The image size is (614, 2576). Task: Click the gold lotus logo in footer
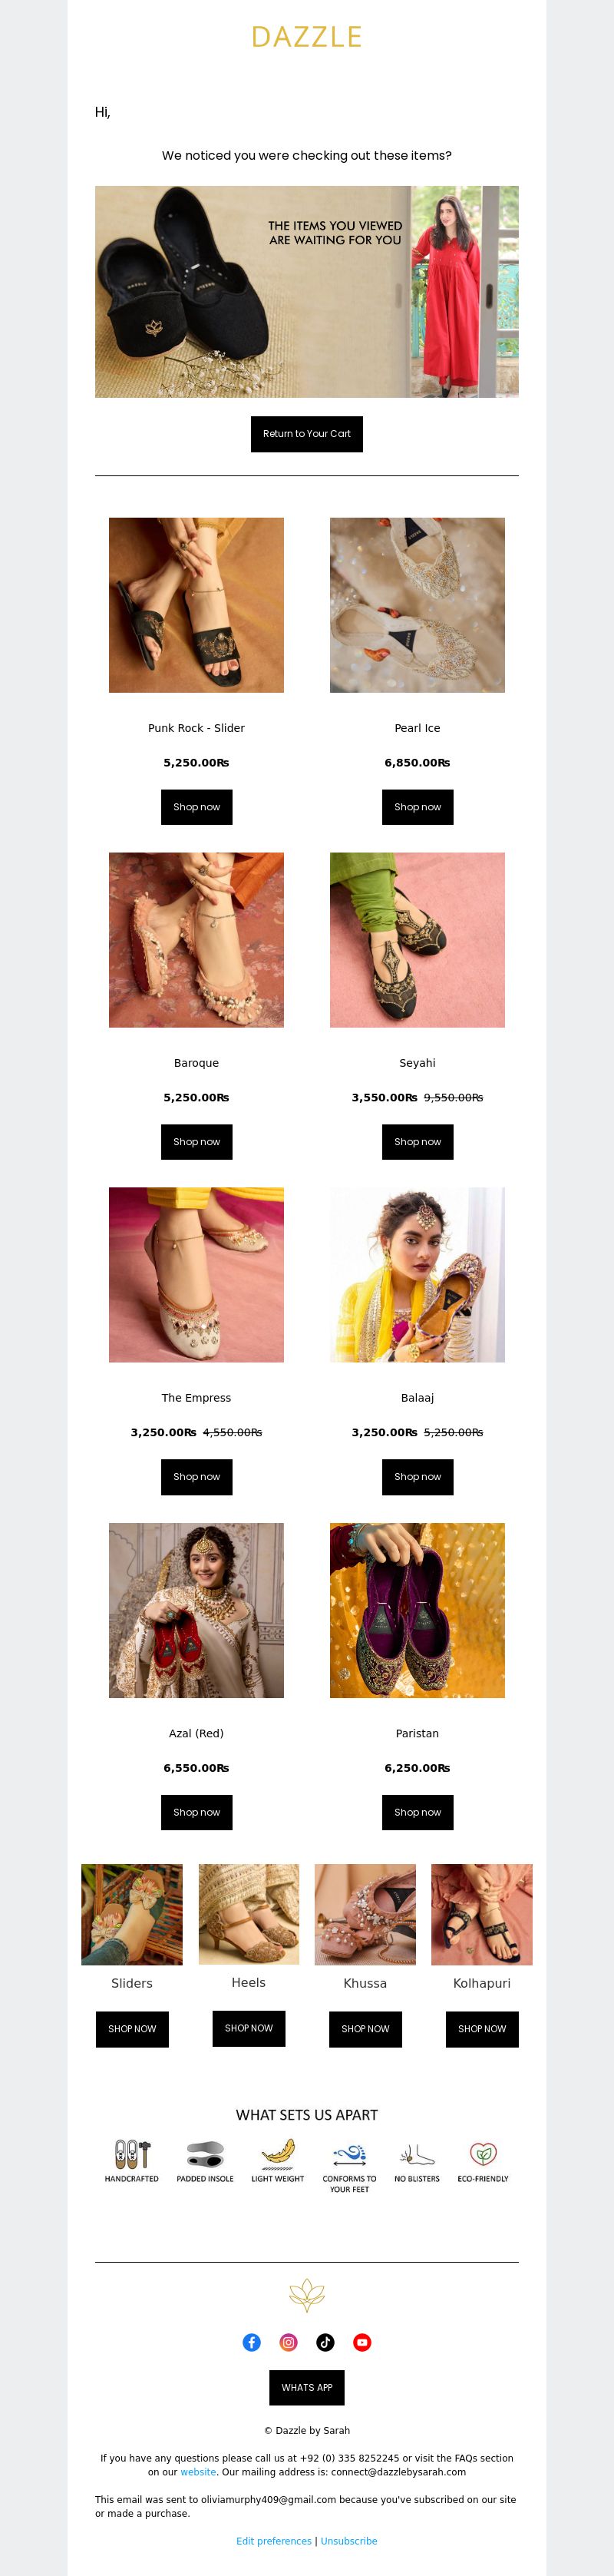click(307, 2294)
